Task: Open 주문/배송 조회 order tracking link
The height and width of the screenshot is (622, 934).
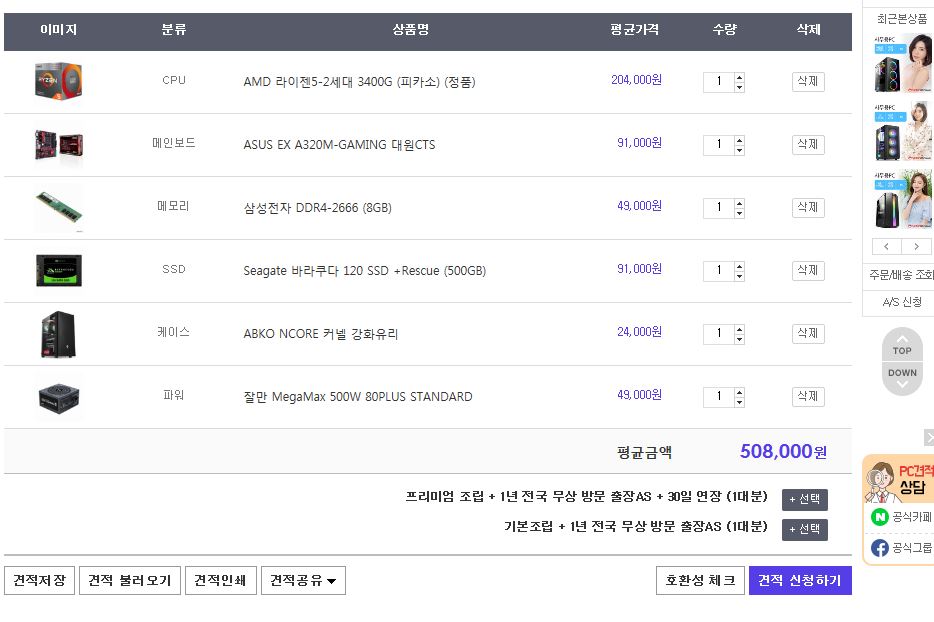Action: pyautogui.click(x=901, y=275)
